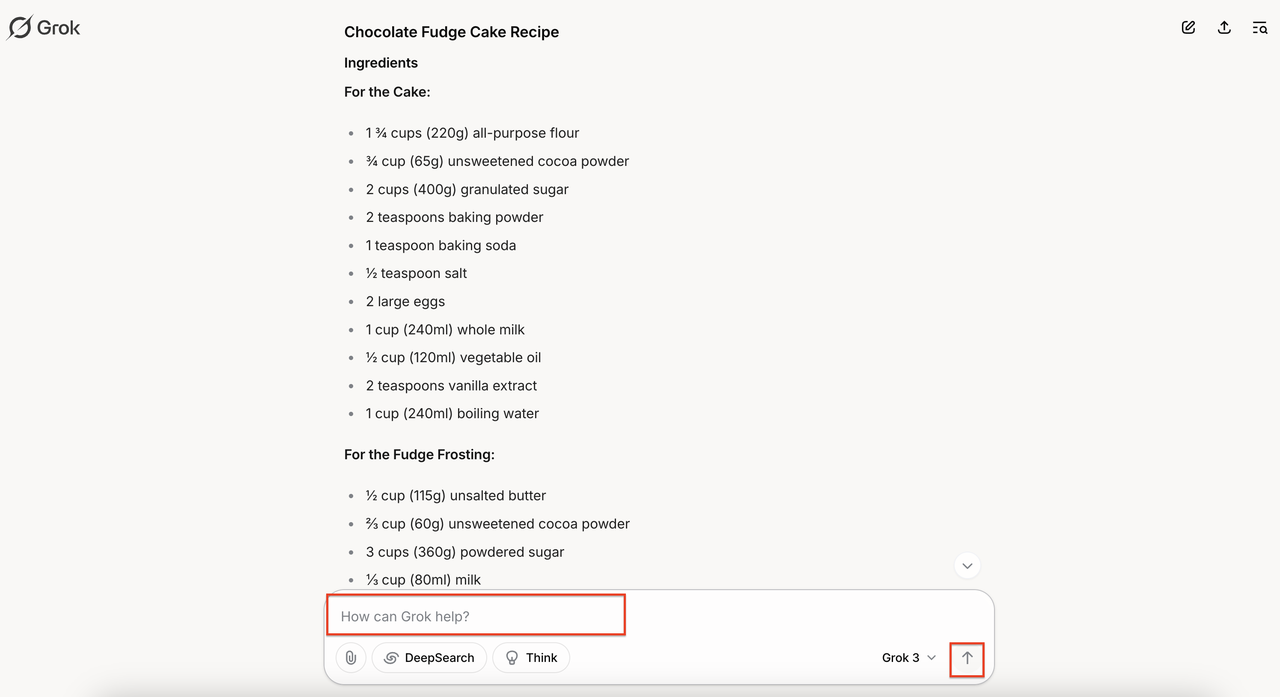Open the share conversation icon
Viewport: 1280px width, 697px height.
[x=1224, y=28]
